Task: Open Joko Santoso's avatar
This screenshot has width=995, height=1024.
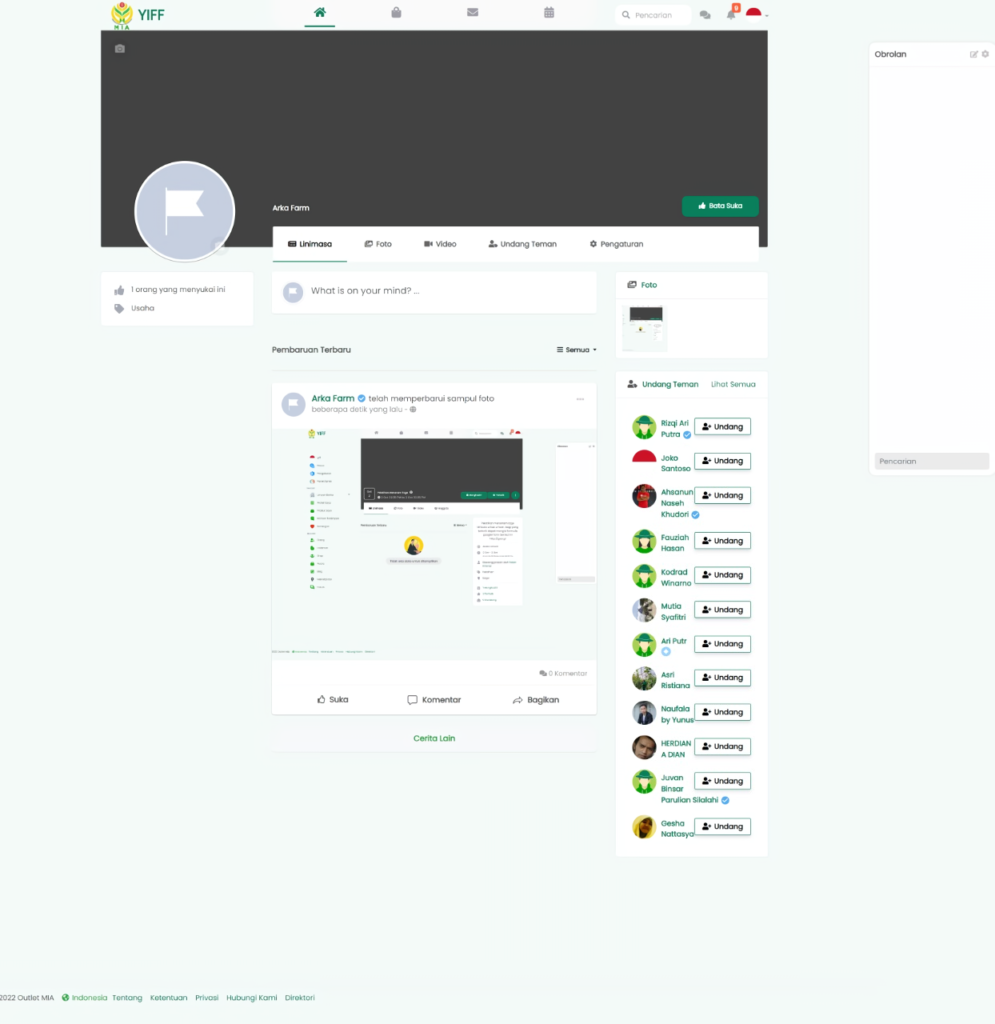Action: [644, 462]
